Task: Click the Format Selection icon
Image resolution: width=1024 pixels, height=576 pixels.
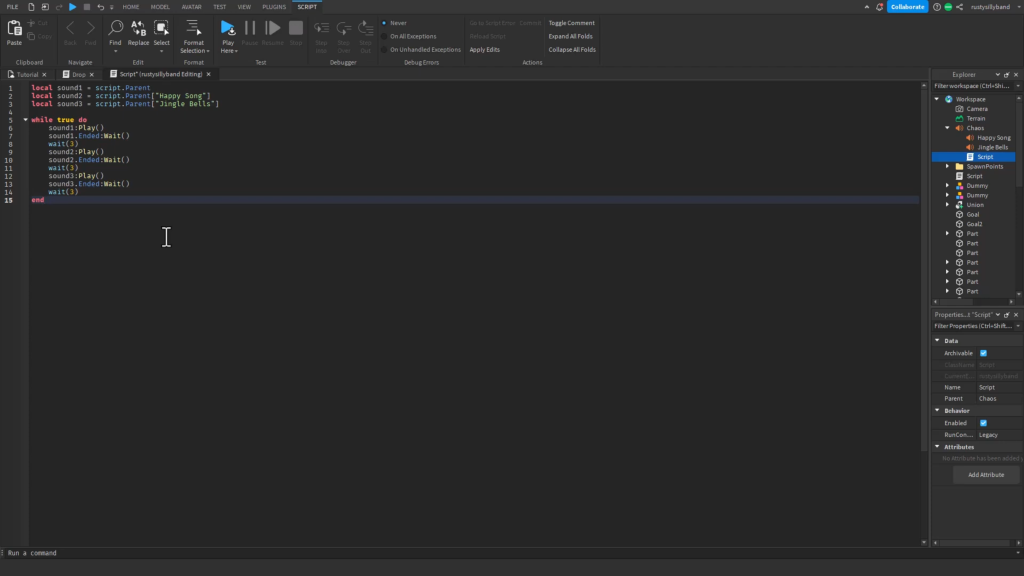Action: tap(193, 28)
